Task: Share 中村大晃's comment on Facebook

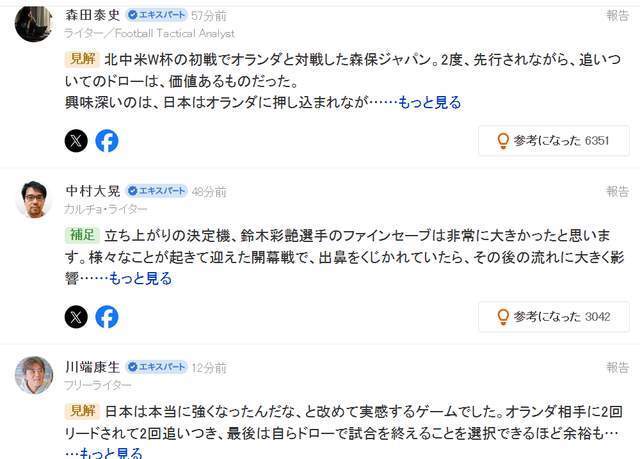Action: [x=107, y=317]
